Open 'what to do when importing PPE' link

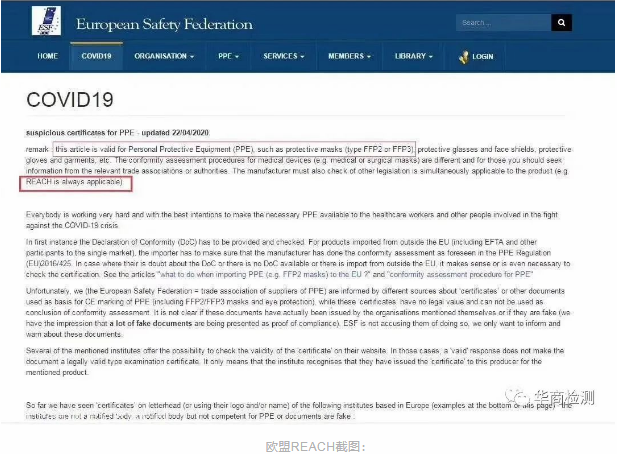pyautogui.click(x=264, y=274)
